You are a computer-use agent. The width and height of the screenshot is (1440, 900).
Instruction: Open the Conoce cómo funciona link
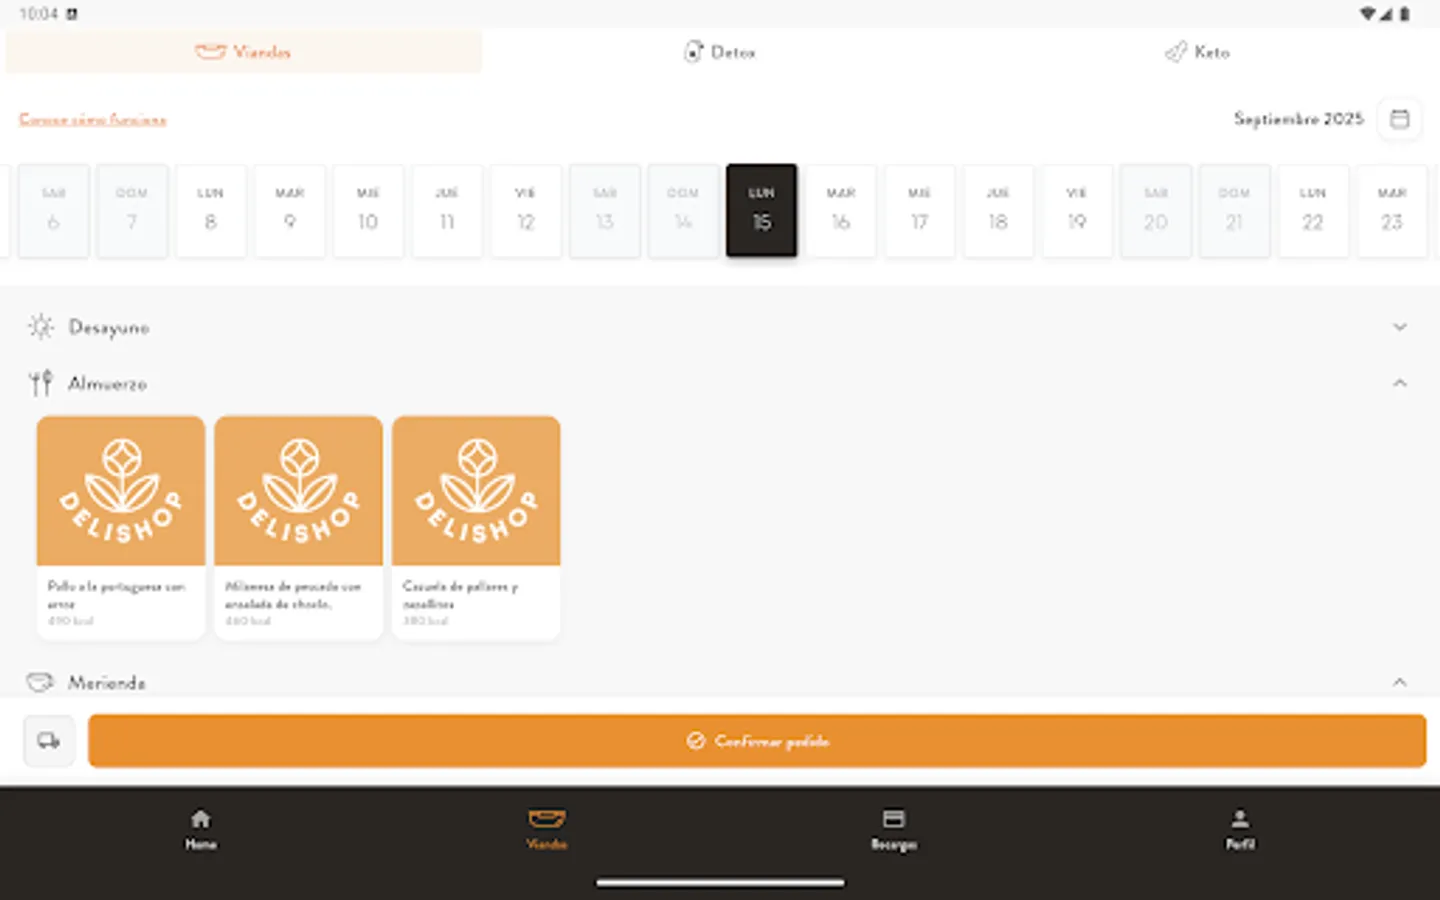[x=92, y=118]
